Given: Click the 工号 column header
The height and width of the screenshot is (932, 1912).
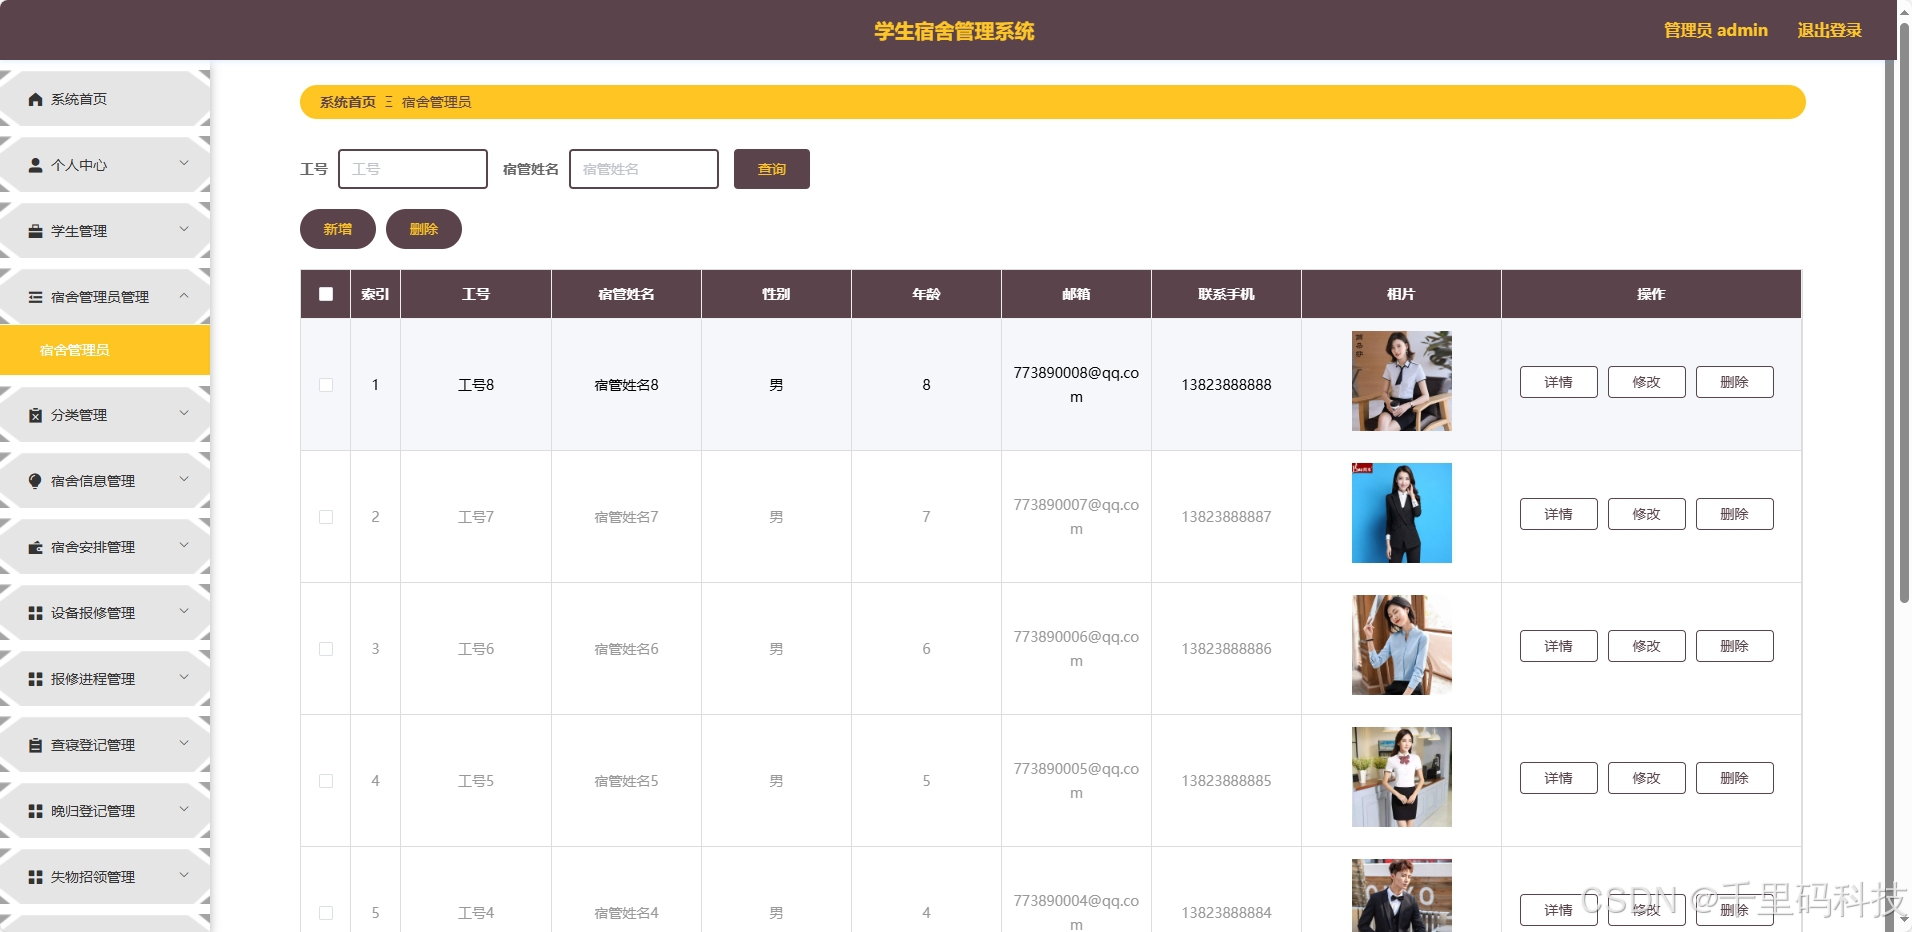Looking at the screenshot, I should [476, 294].
